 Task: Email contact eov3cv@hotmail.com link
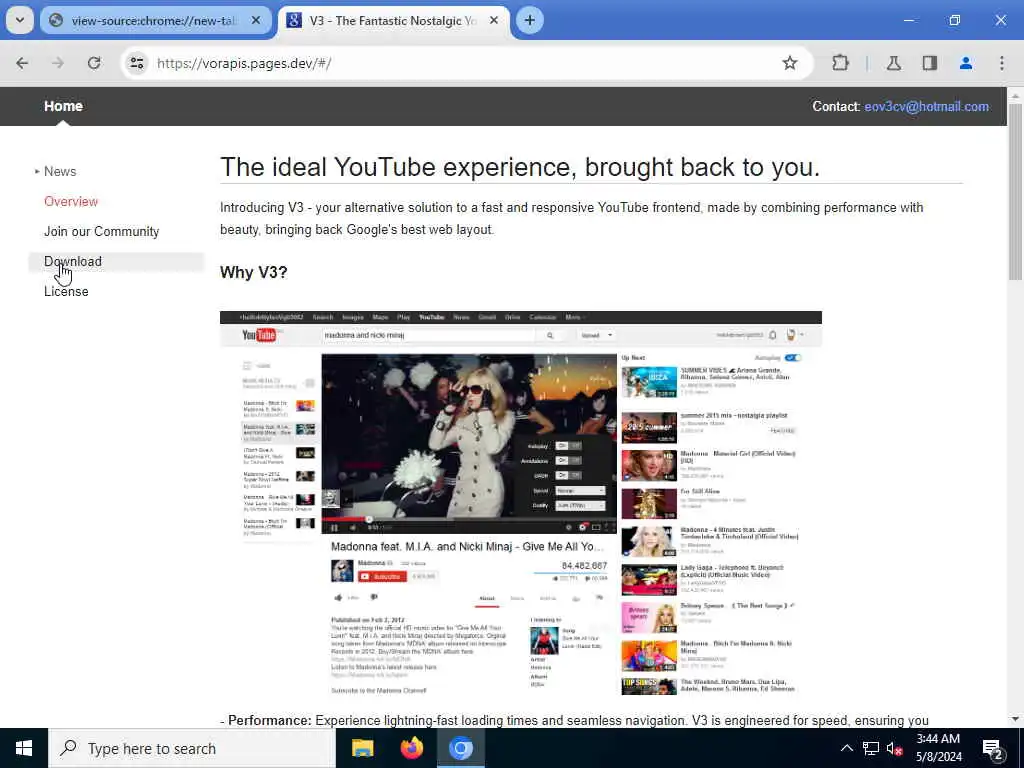coord(926,106)
